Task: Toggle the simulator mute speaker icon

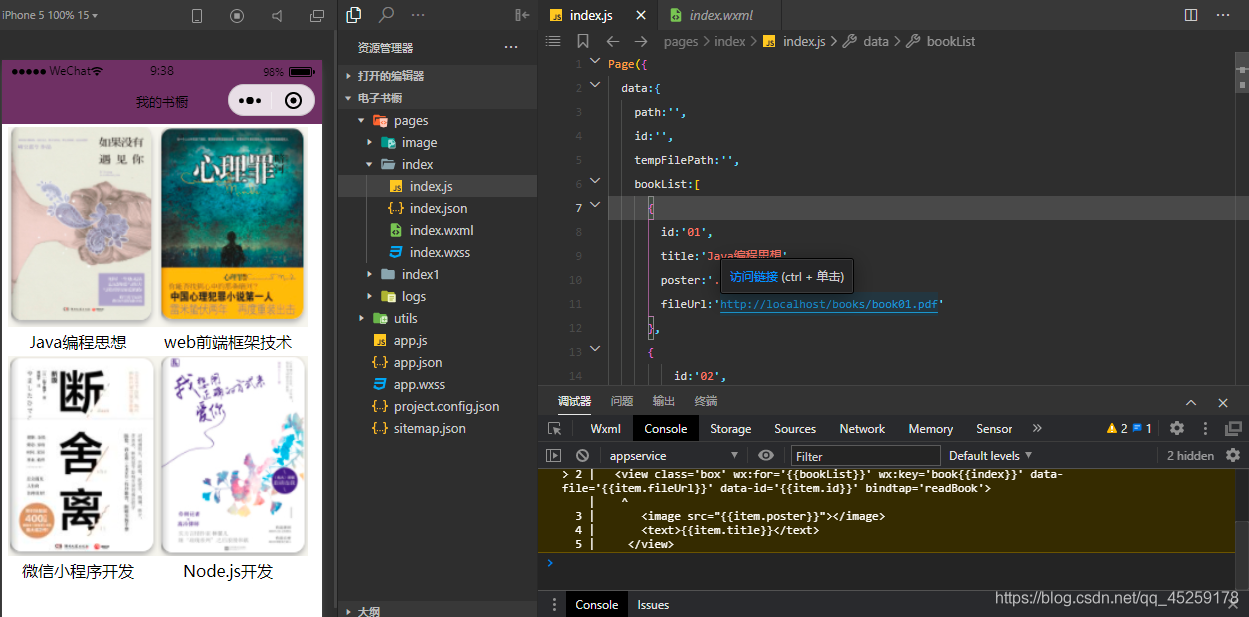Action: pyautogui.click(x=277, y=16)
